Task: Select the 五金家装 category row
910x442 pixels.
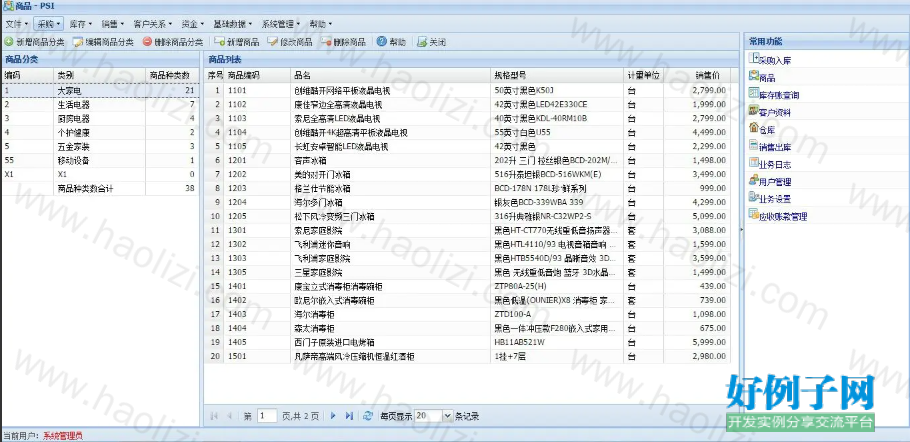Action: (100, 147)
